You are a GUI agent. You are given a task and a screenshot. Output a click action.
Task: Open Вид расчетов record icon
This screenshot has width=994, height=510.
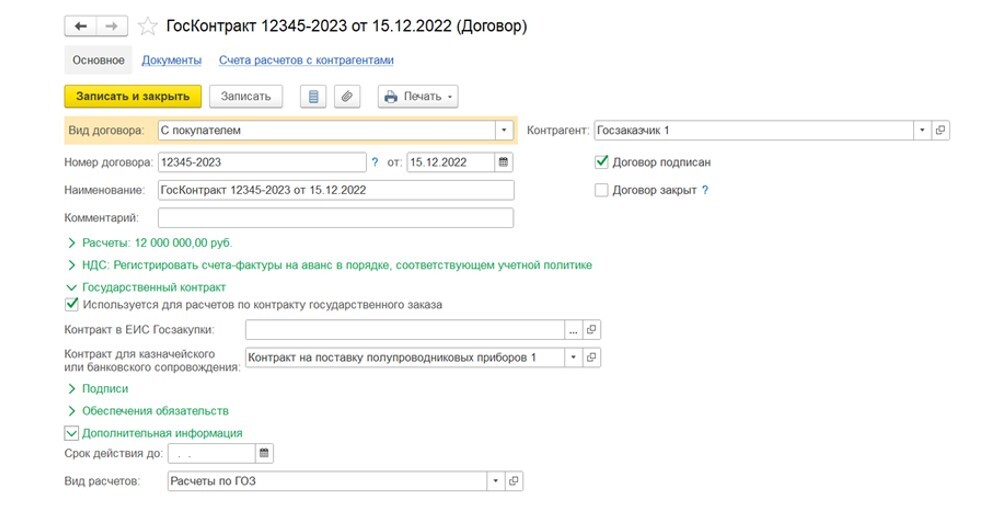tap(513, 481)
